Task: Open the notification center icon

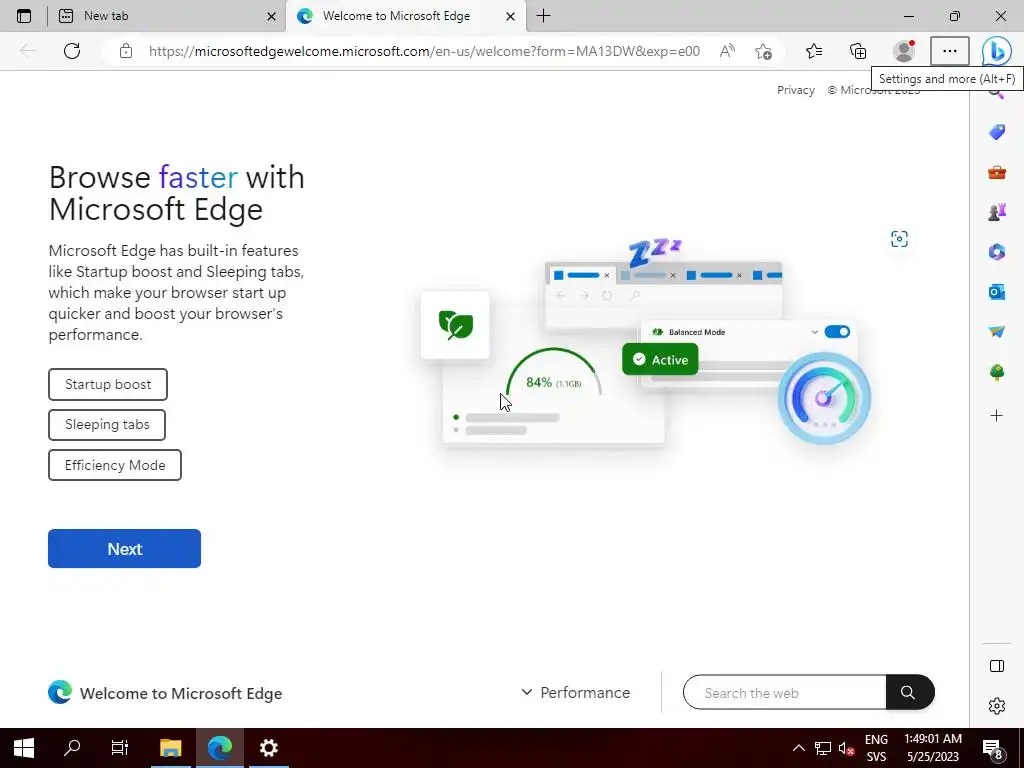Action: click(993, 748)
